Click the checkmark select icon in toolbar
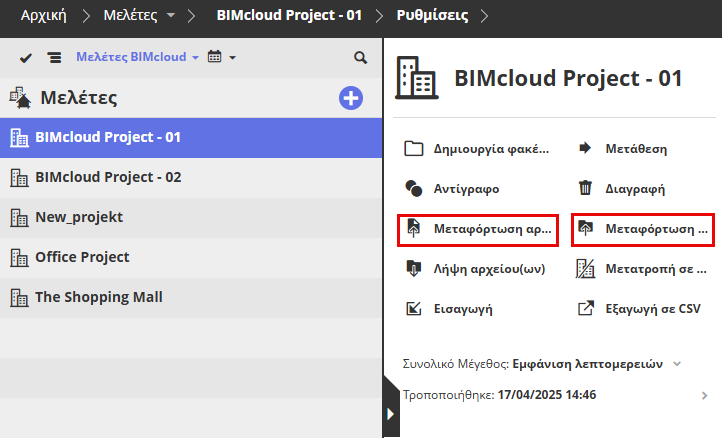The width and height of the screenshot is (722, 438). point(26,58)
